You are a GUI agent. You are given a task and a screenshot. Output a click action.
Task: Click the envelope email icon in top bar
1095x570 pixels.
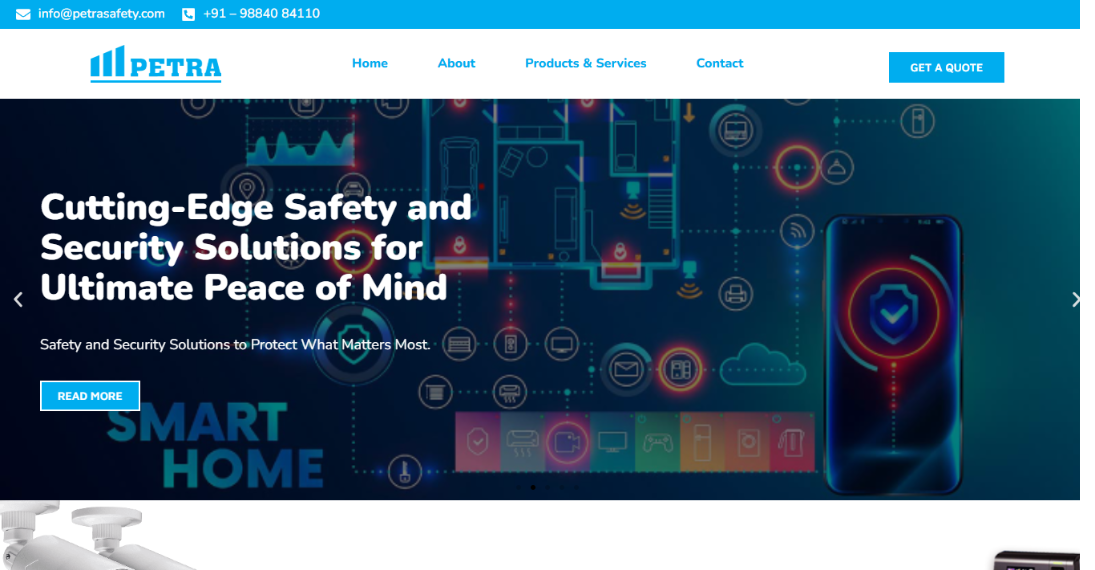click(x=23, y=14)
